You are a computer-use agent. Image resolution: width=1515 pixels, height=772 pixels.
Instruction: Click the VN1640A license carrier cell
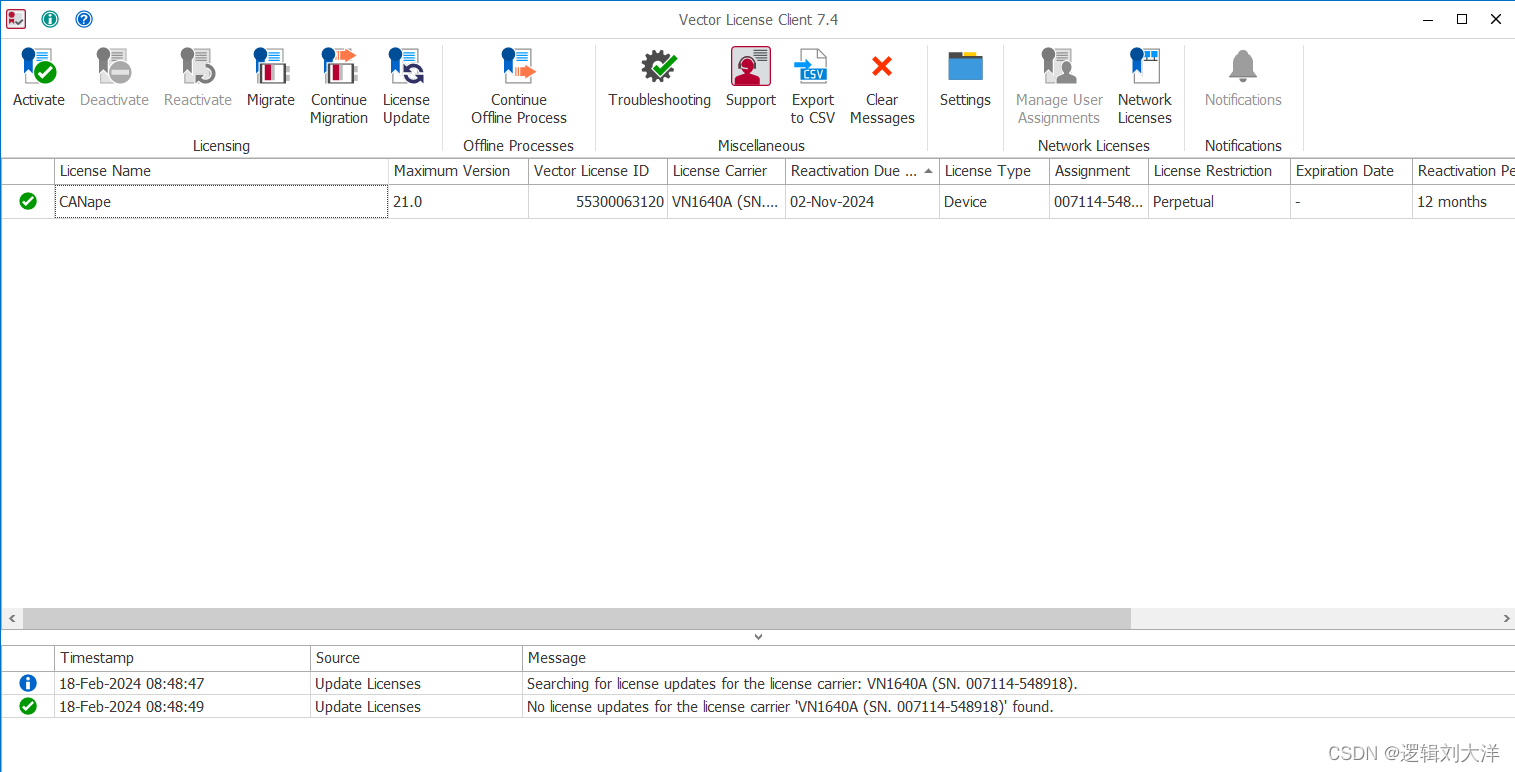[x=726, y=202]
